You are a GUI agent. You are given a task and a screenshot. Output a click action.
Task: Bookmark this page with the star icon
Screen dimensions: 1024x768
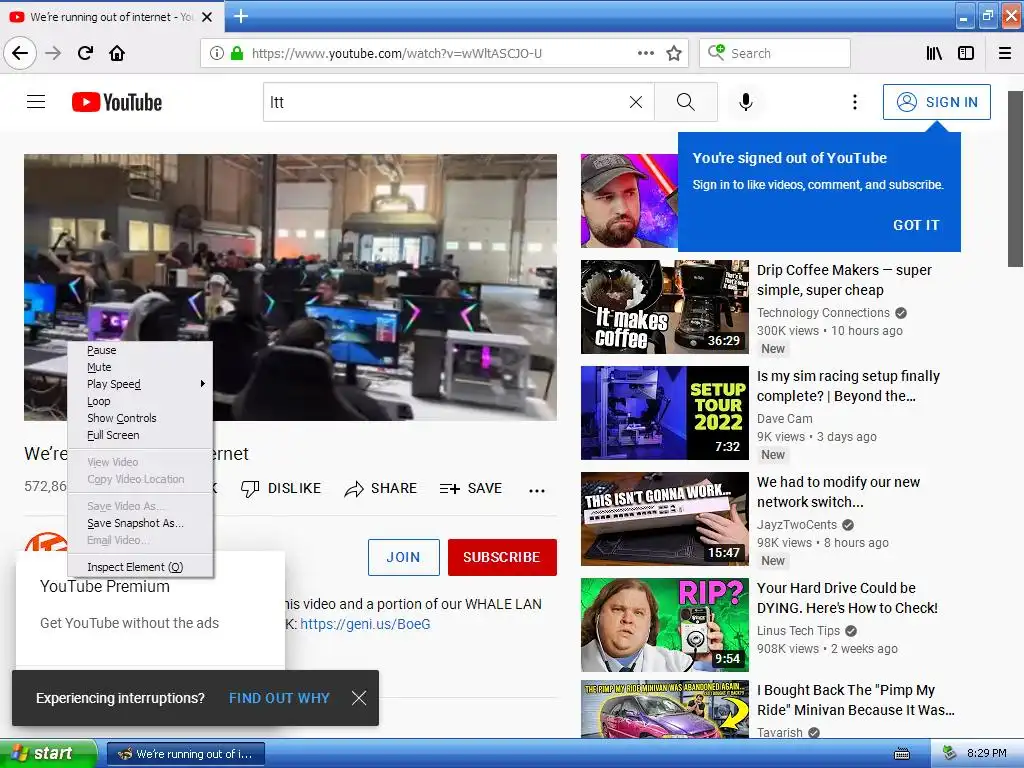tap(674, 53)
